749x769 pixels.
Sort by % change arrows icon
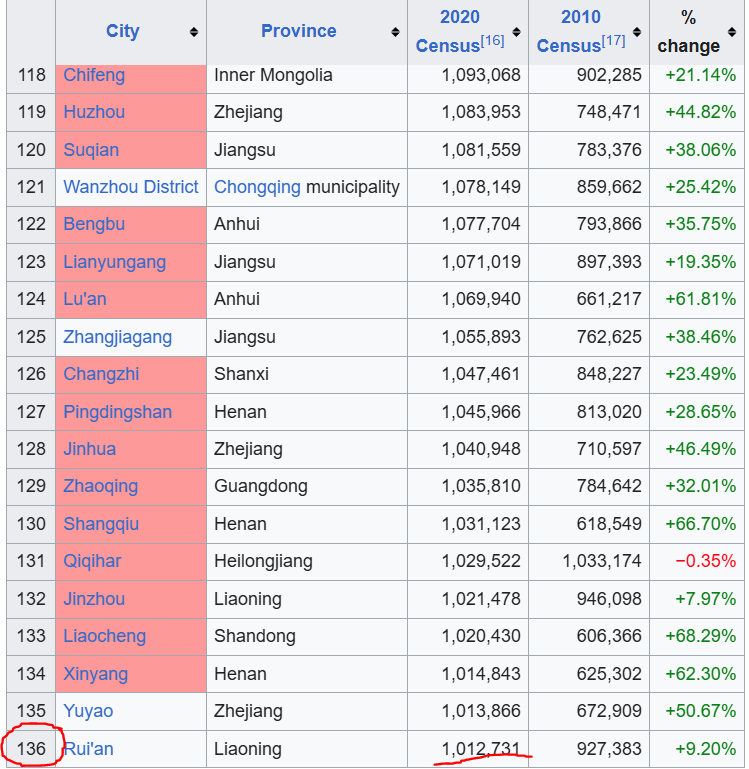point(732,32)
